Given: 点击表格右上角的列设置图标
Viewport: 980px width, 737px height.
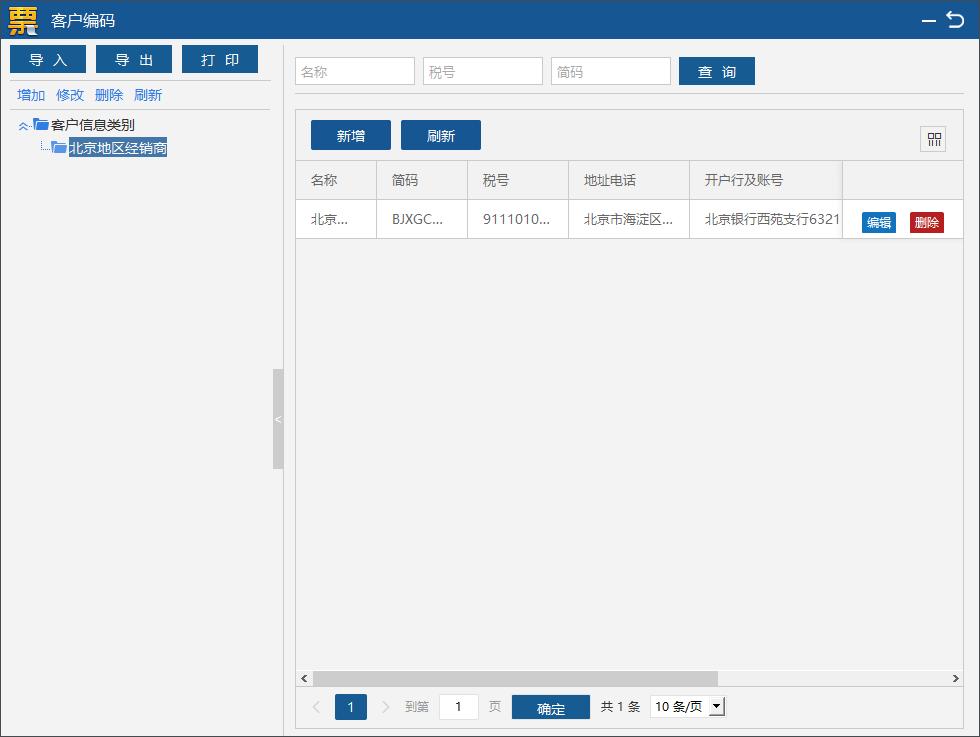Looking at the screenshot, I should pyautogui.click(x=933, y=139).
